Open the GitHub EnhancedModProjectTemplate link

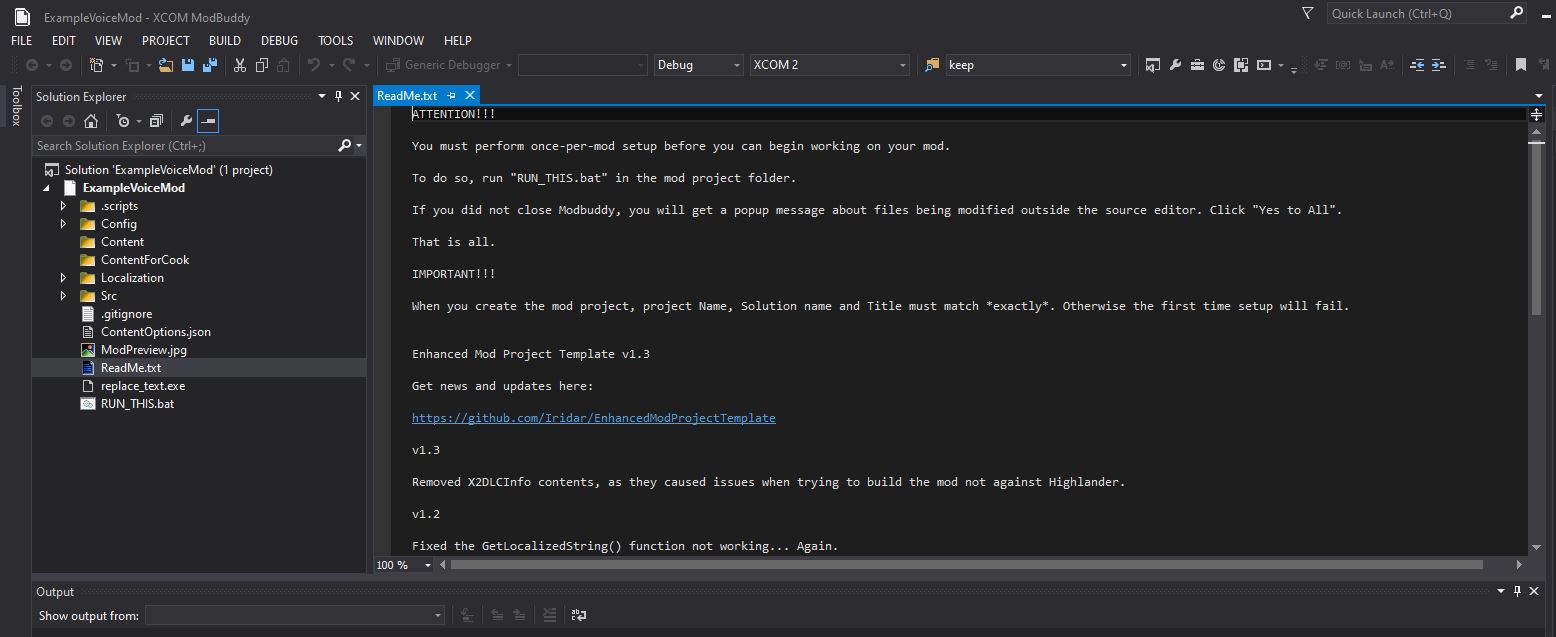(x=593, y=418)
